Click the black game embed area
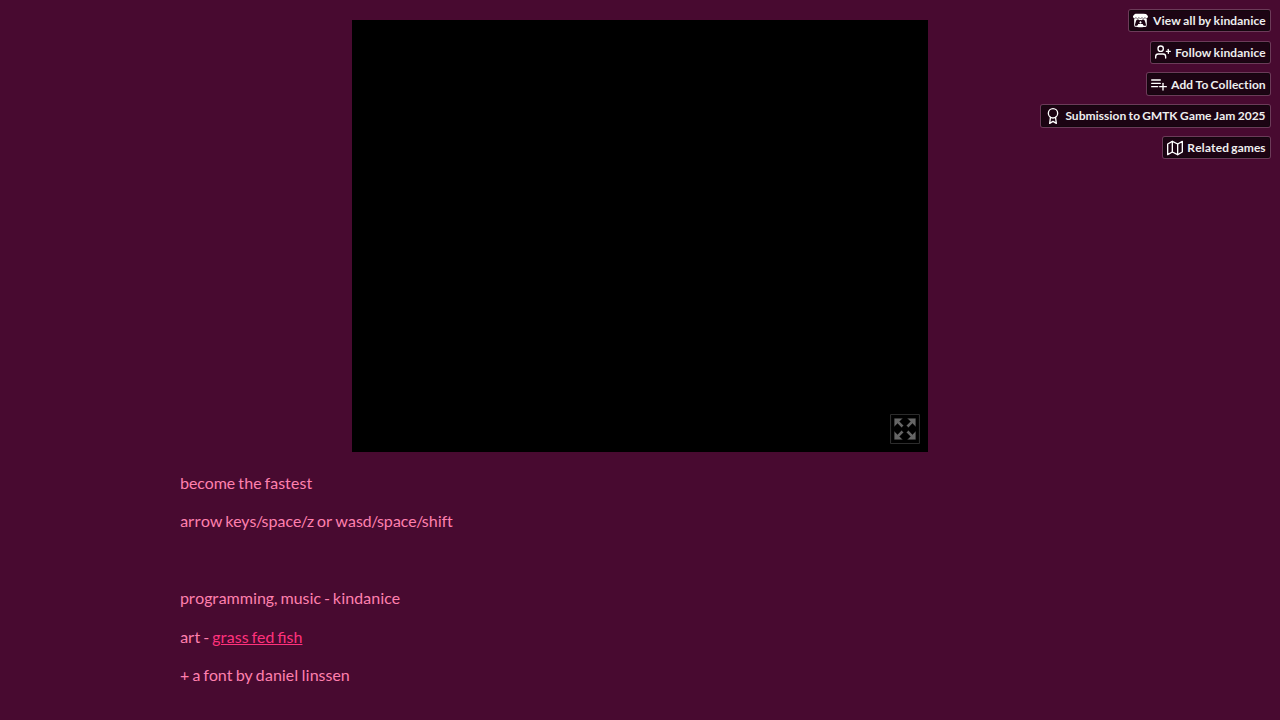 click(640, 236)
